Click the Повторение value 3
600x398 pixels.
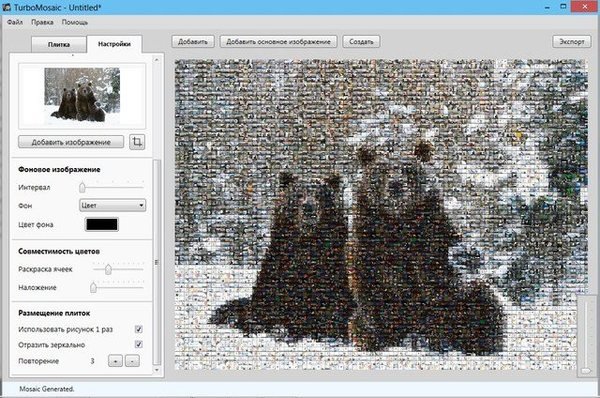pyautogui.click(x=92, y=361)
